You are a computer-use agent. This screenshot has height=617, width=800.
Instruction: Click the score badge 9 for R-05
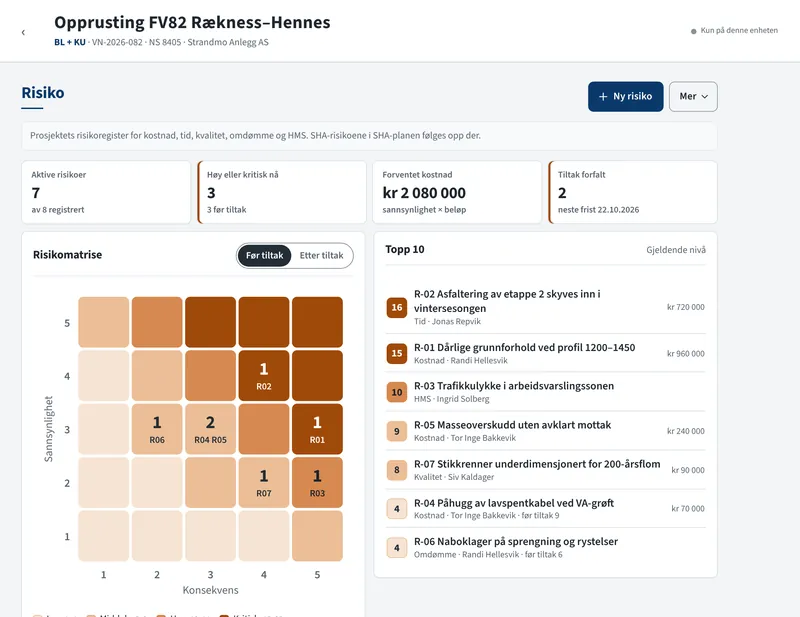[396, 431]
